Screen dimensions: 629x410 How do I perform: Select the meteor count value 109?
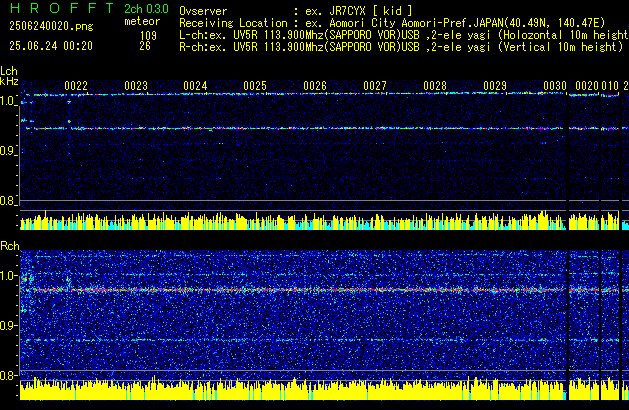[x=148, y=36]
